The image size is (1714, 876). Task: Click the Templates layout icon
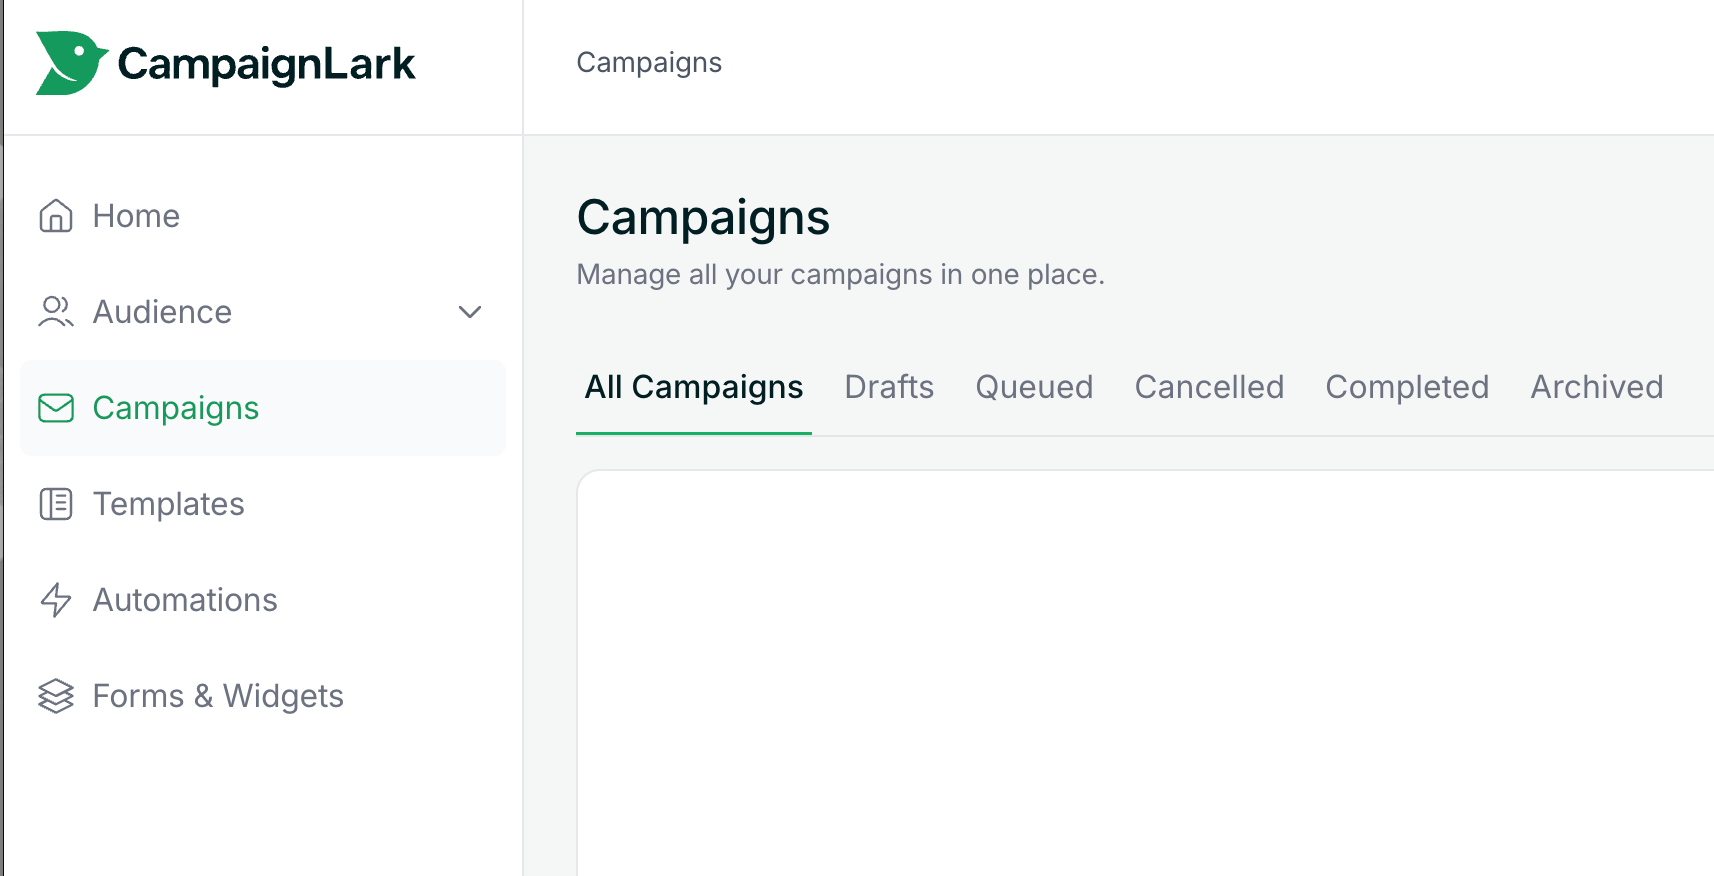click(x=56, y=504)
